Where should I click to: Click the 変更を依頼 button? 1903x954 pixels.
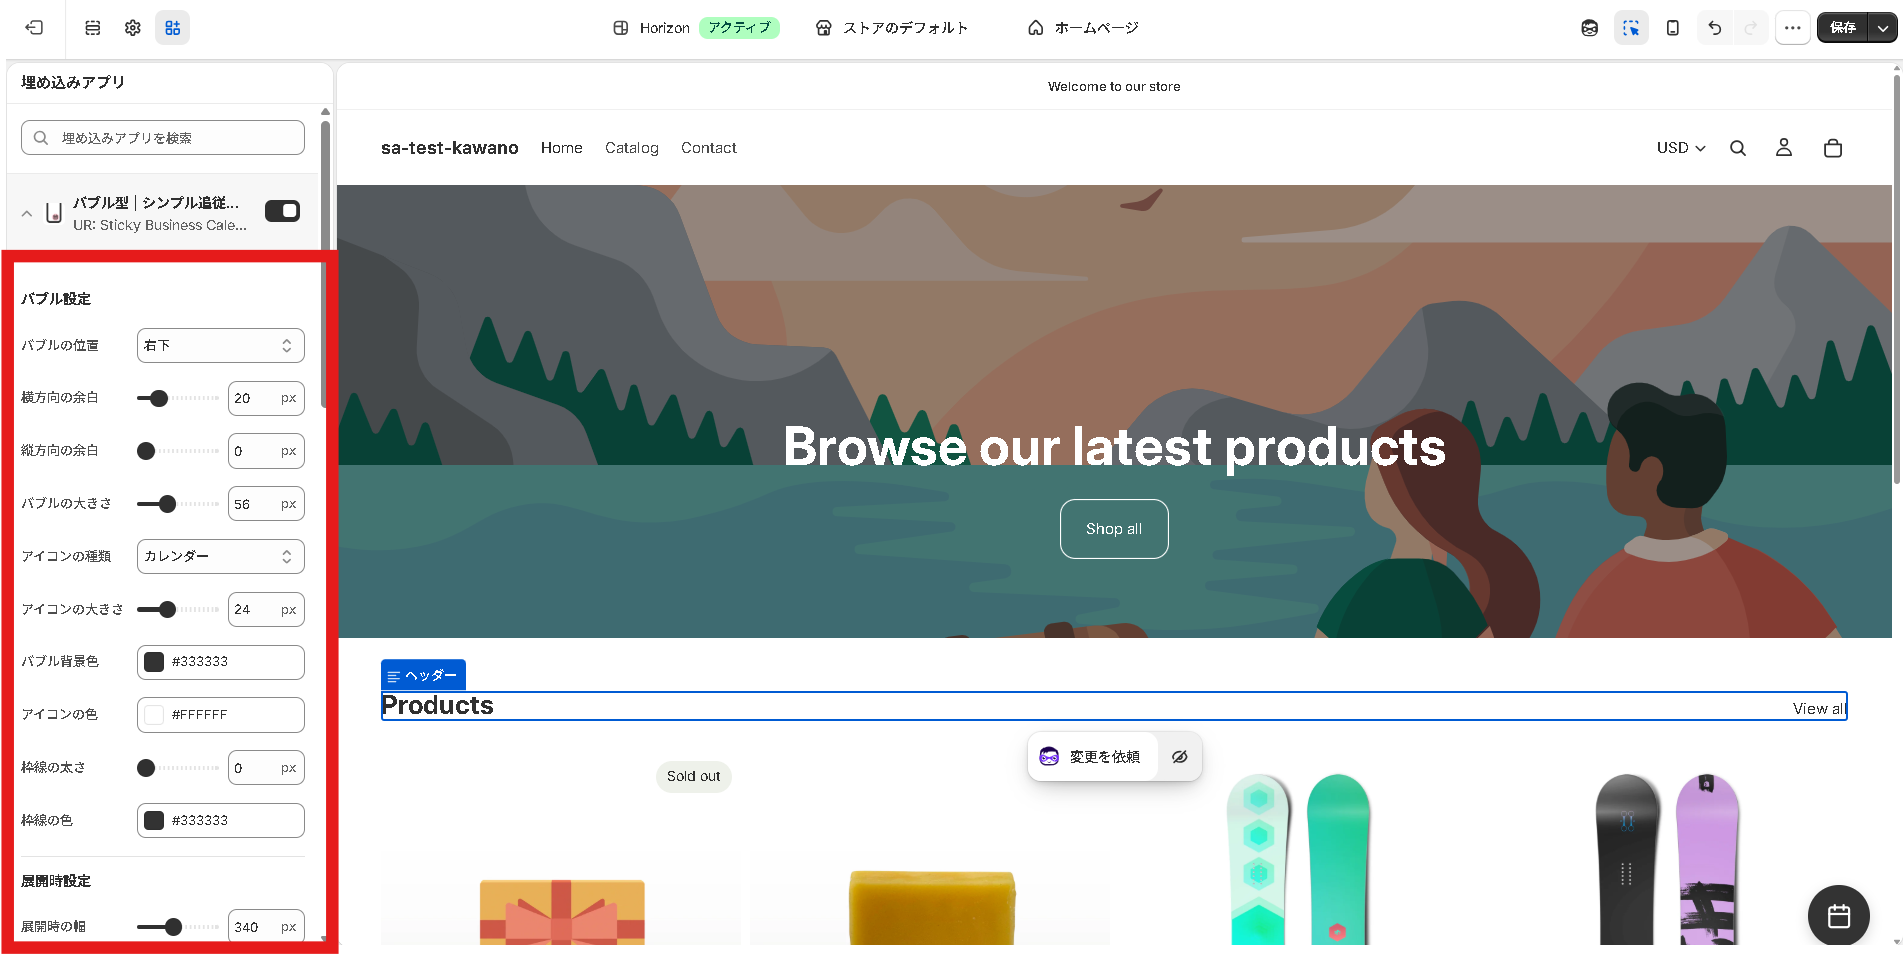[x=1092, y=757]
